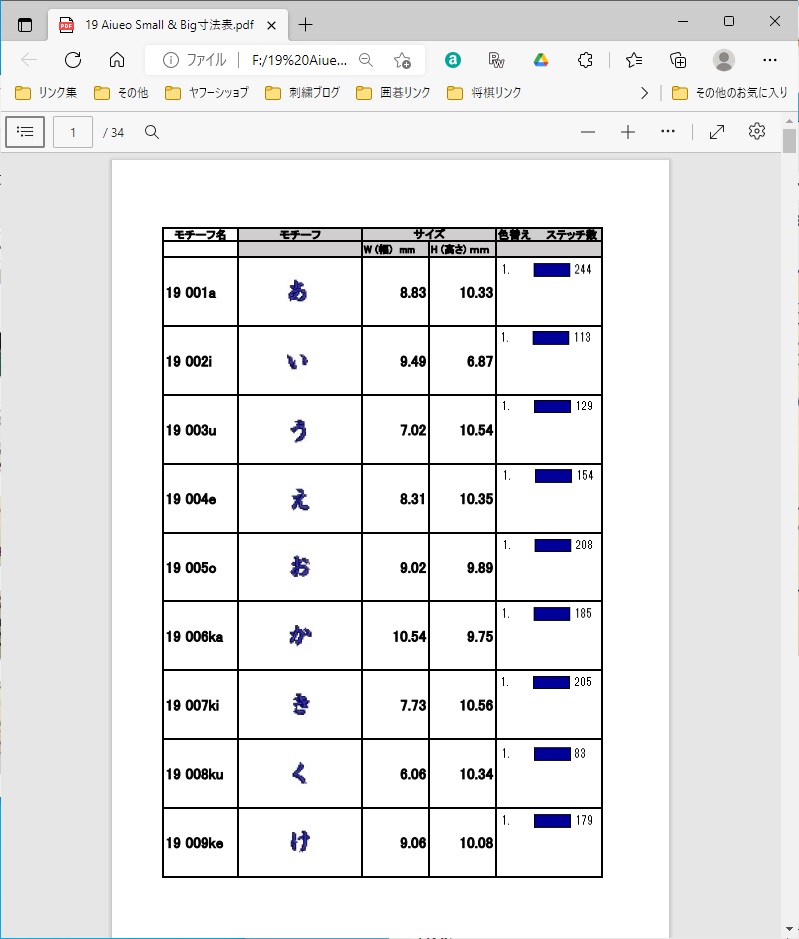Open the user profile avatar
The height and width of the screenshot is (939, 799).
point(724,60)
